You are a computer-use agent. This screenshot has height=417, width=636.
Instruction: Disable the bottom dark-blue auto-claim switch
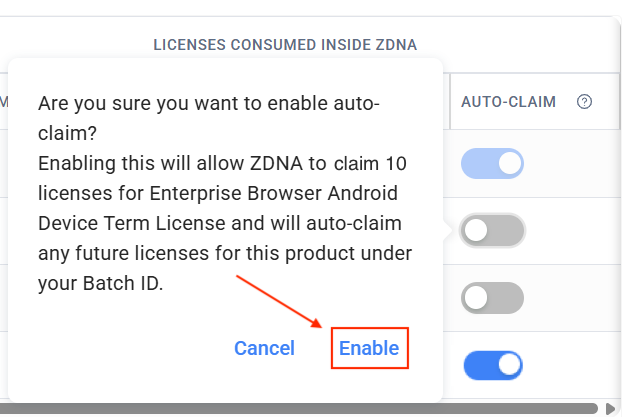(492, 365)
